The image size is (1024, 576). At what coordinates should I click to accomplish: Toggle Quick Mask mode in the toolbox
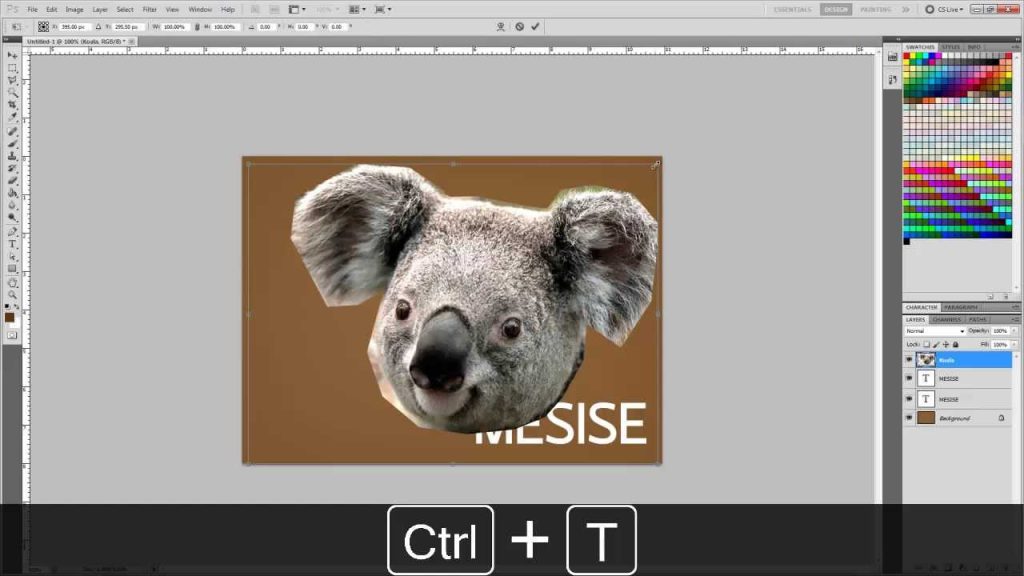point(12,335)
